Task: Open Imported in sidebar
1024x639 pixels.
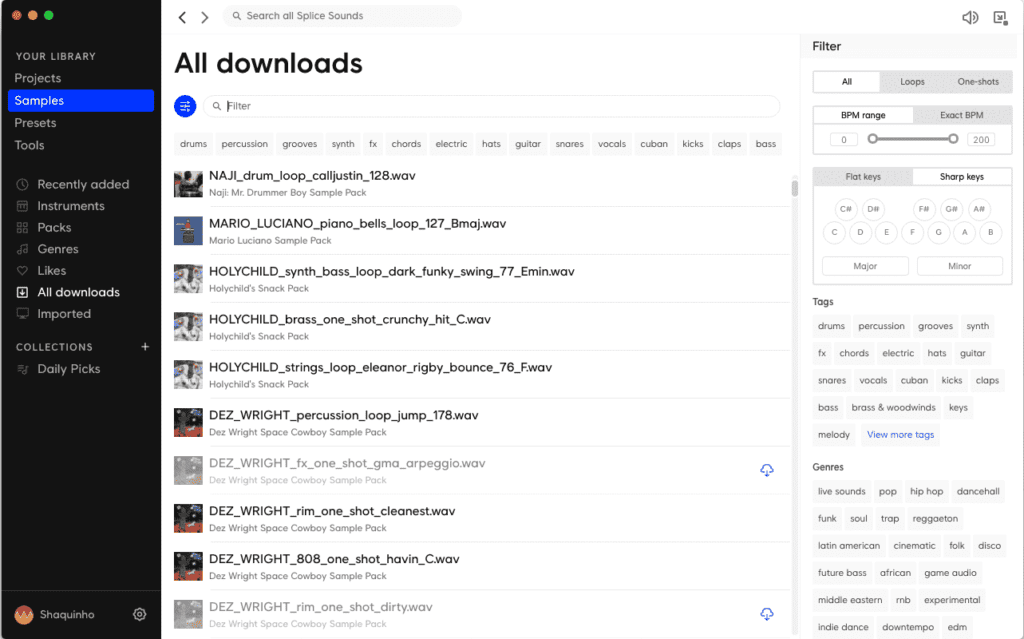Action: pyautogui.click(x=63, y=314)
